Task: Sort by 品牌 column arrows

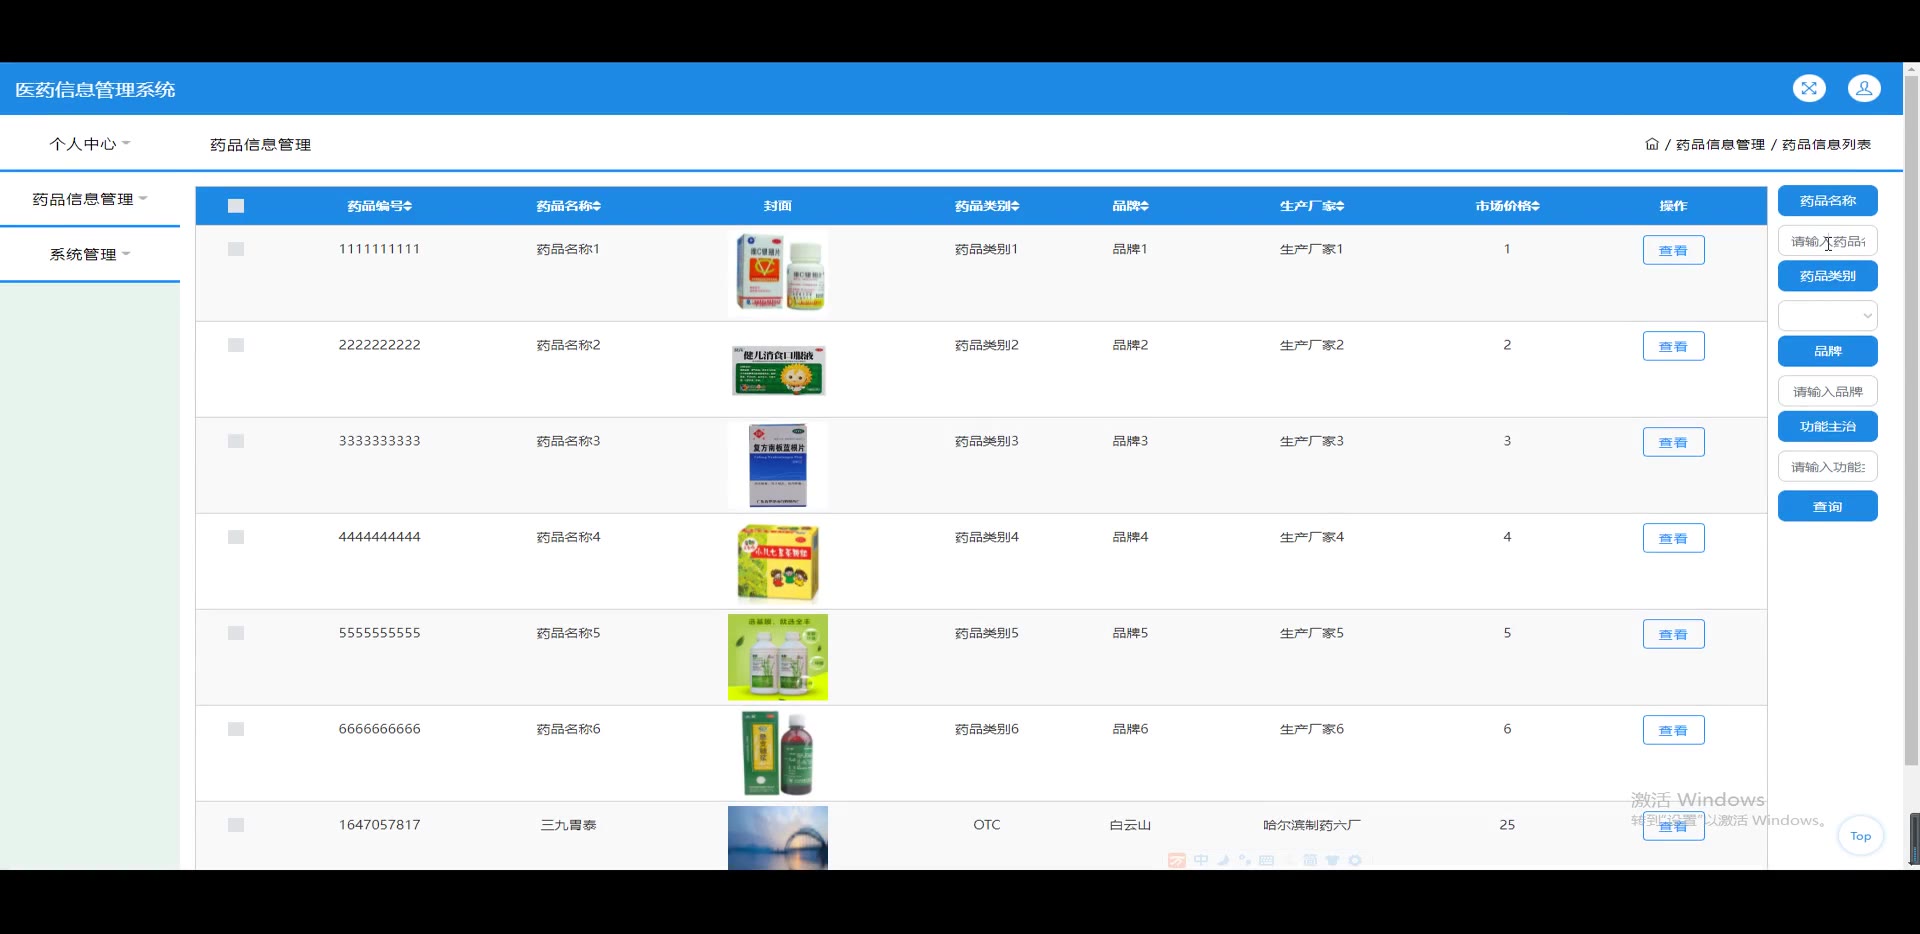Action: (1145, 206)
